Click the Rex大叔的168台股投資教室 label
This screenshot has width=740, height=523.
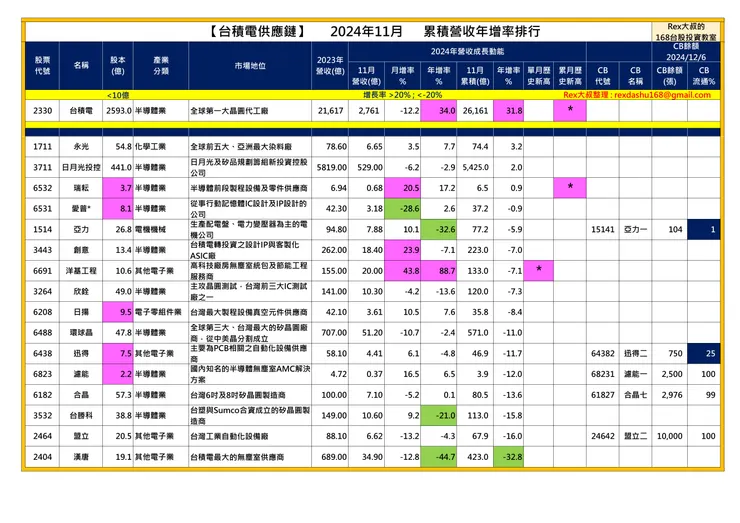coord(686,32)
